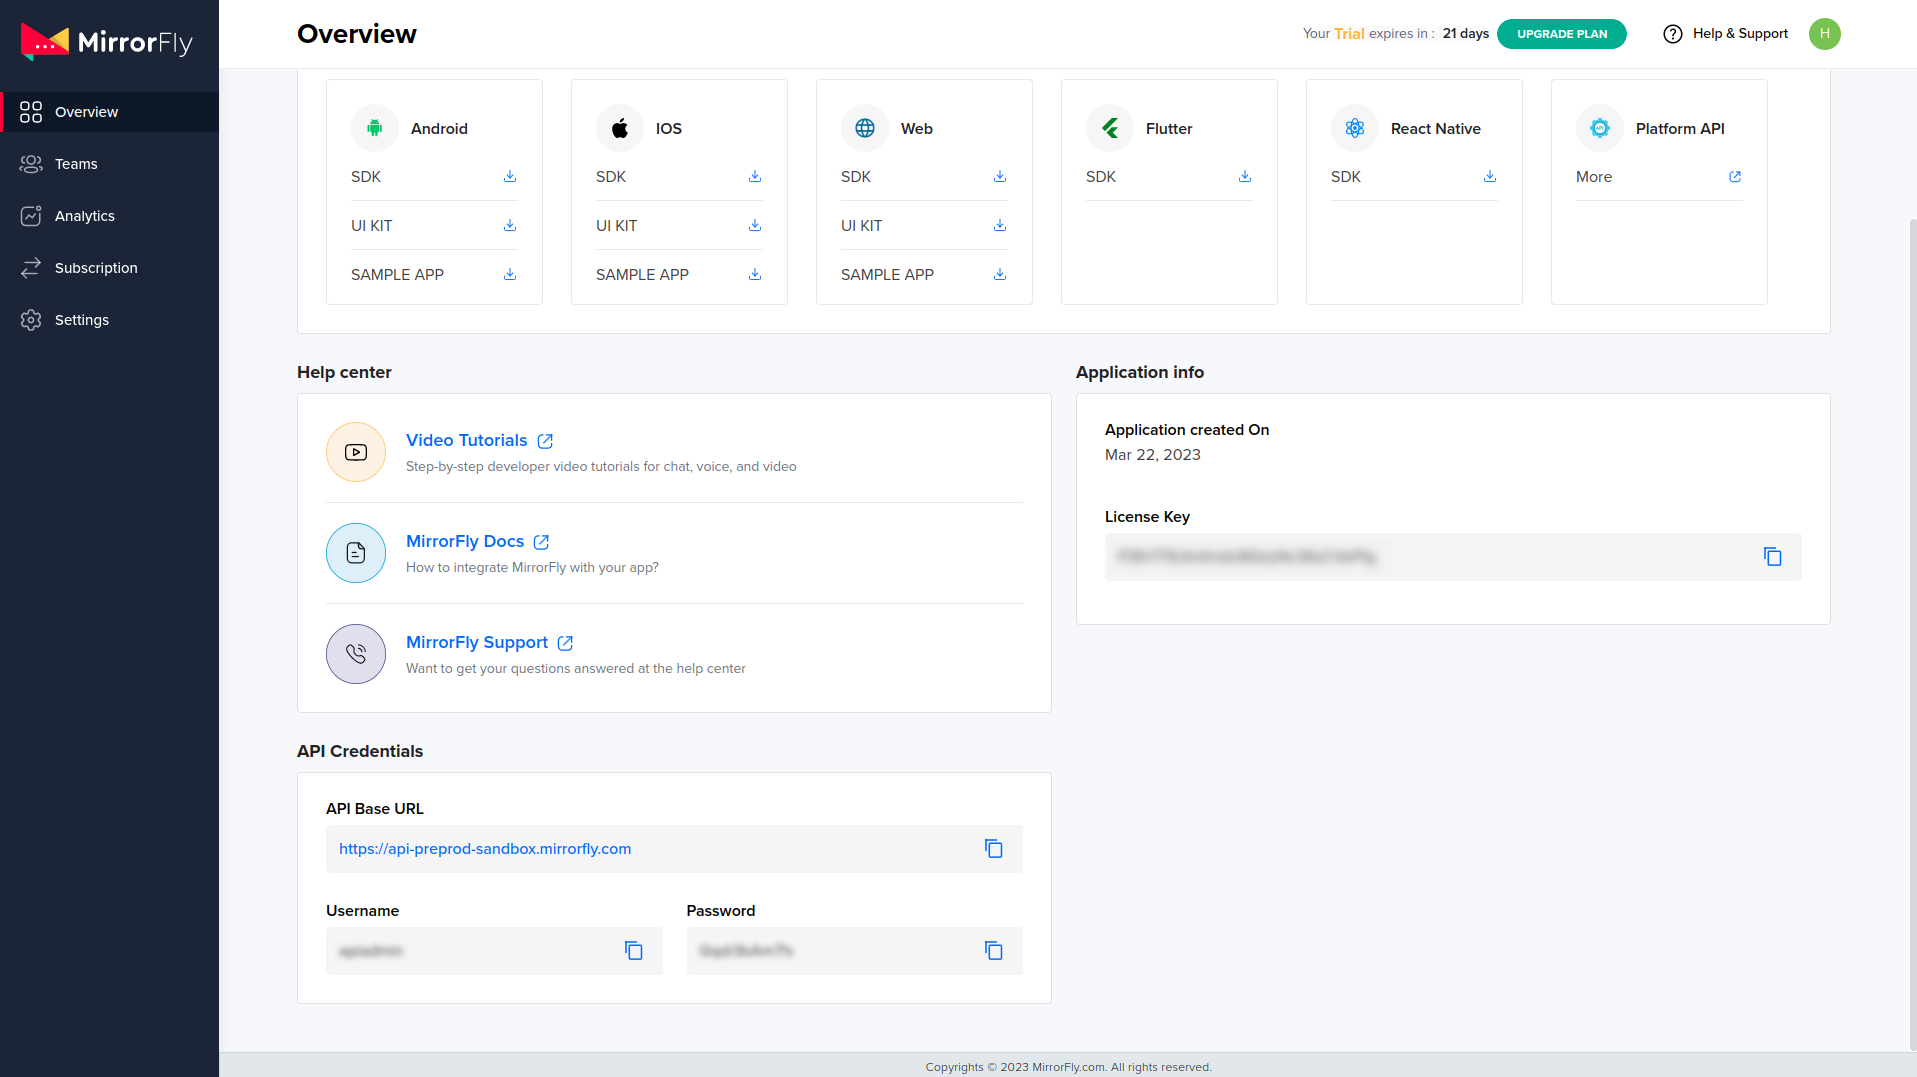Open Settings from the sidebar
This screenshot has width=1917, height=1077.
(x=82, y=320)
